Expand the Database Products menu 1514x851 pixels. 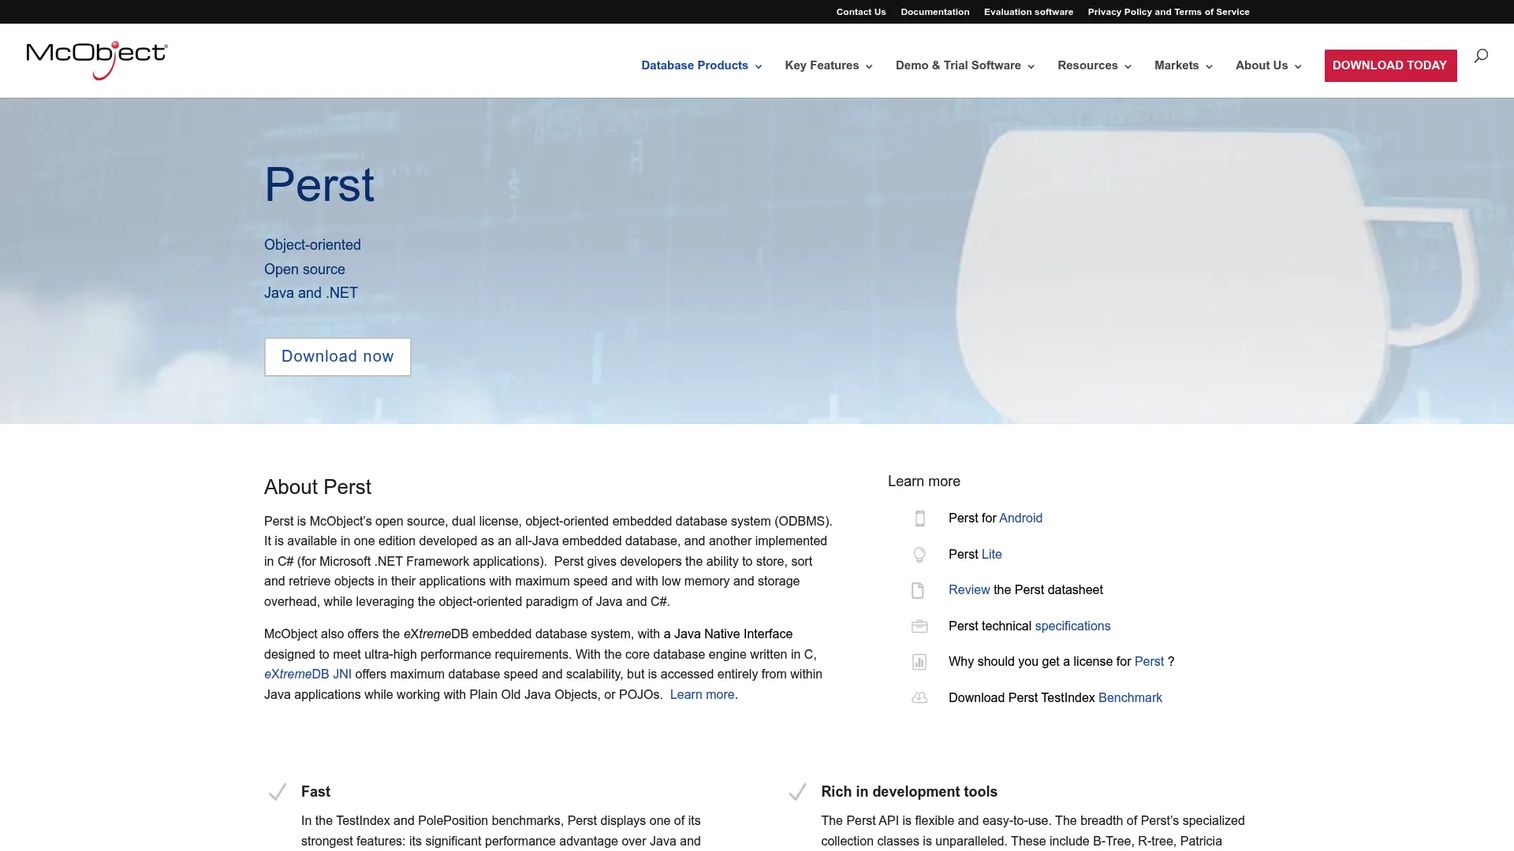(701, 66)
